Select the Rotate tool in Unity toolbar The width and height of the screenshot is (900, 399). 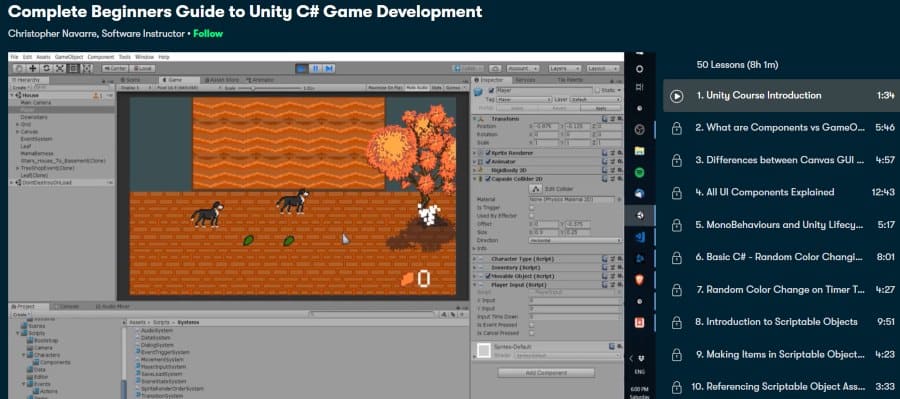click(46, 68)
